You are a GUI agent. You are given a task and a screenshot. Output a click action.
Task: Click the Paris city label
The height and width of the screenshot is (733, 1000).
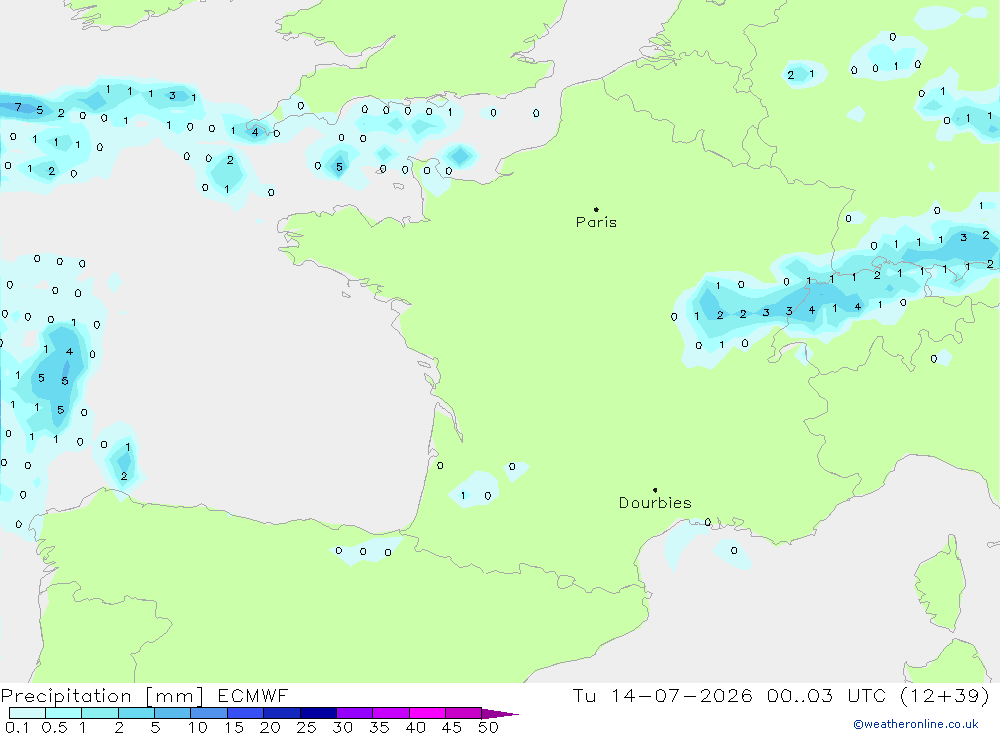[x=596, y=222]
